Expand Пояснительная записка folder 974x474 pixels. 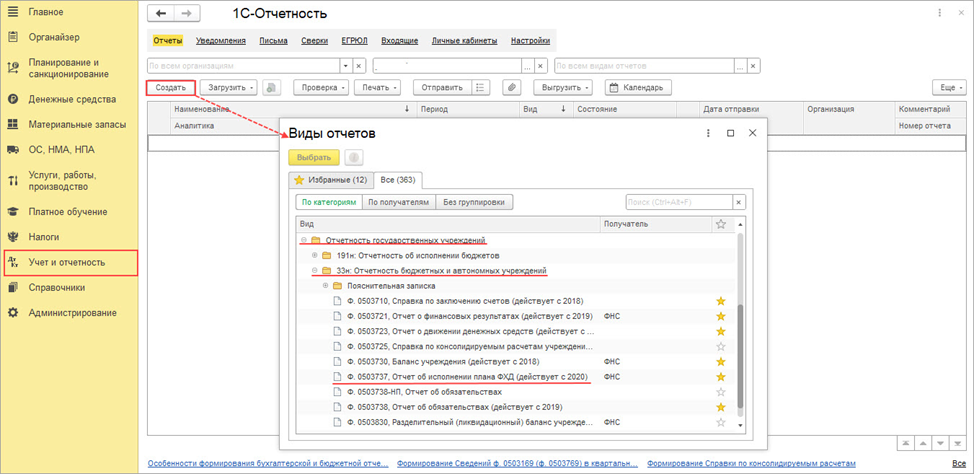click(x=325, y=286)
